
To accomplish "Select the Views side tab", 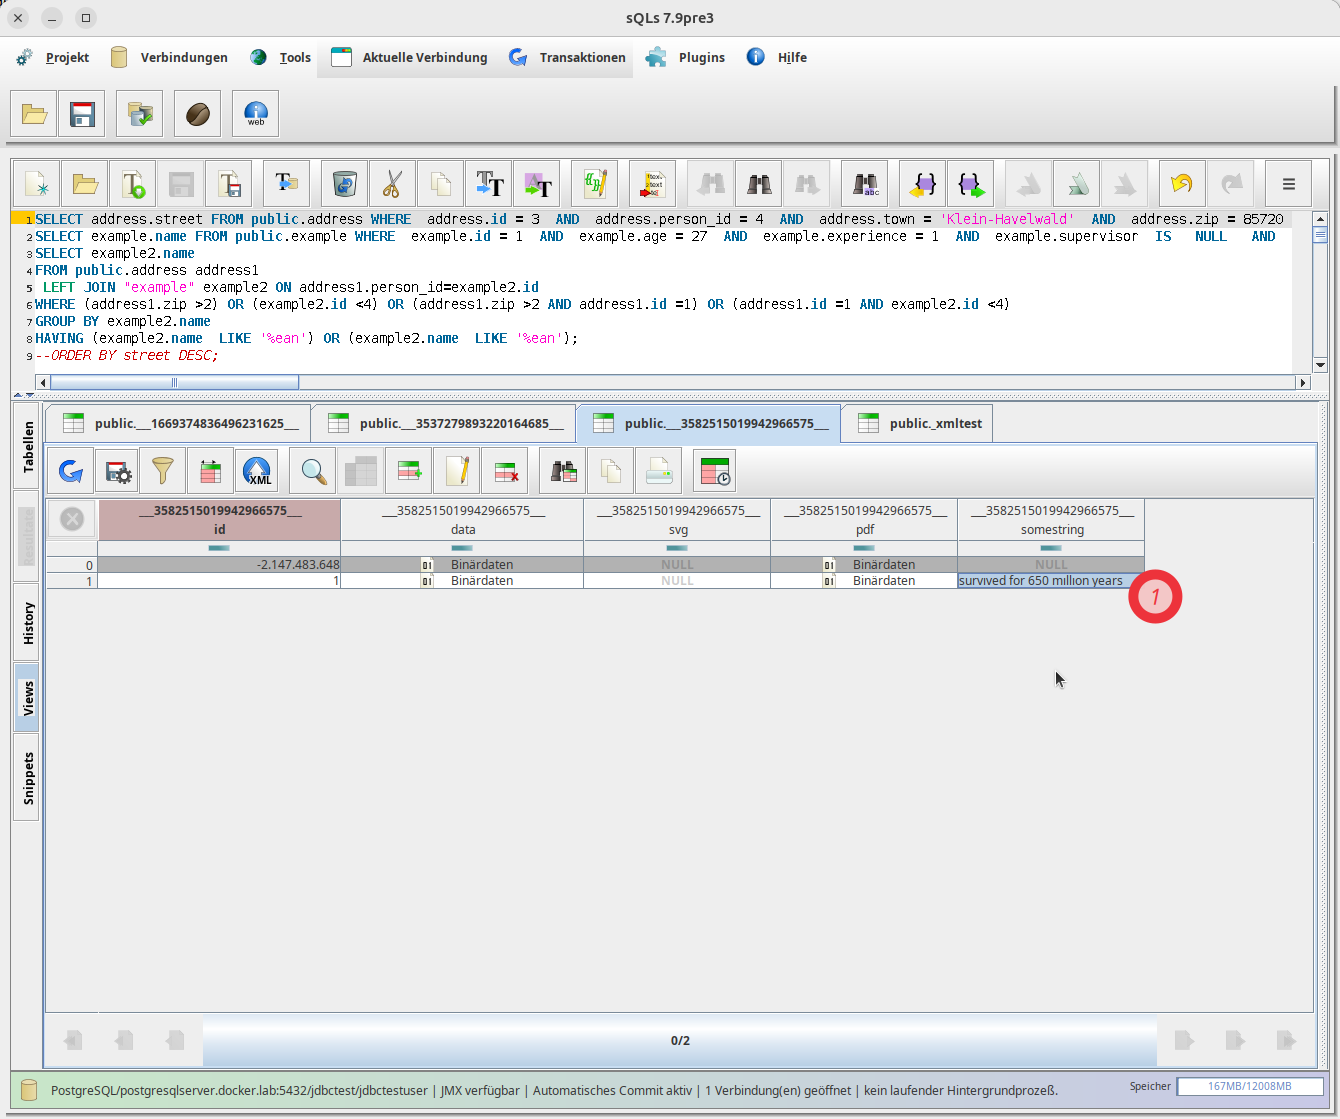I will click(x=27, y=697).
